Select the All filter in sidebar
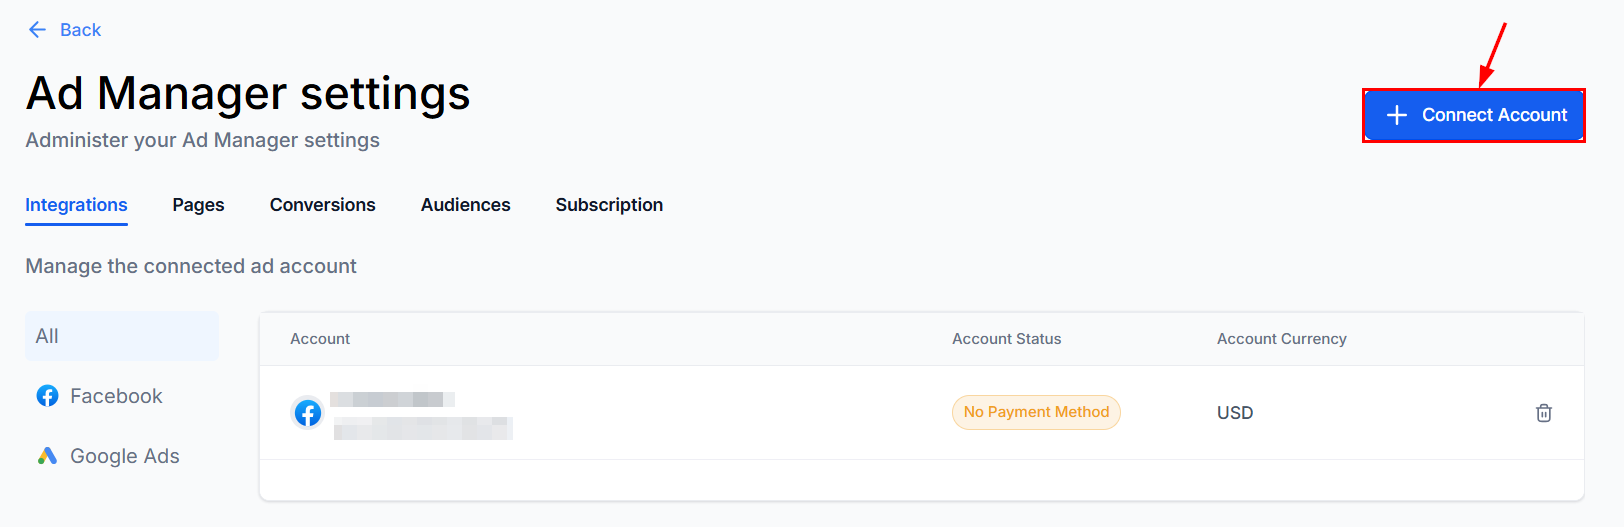This screenshot has width=1624, height=527. click(x=122, y=336)
